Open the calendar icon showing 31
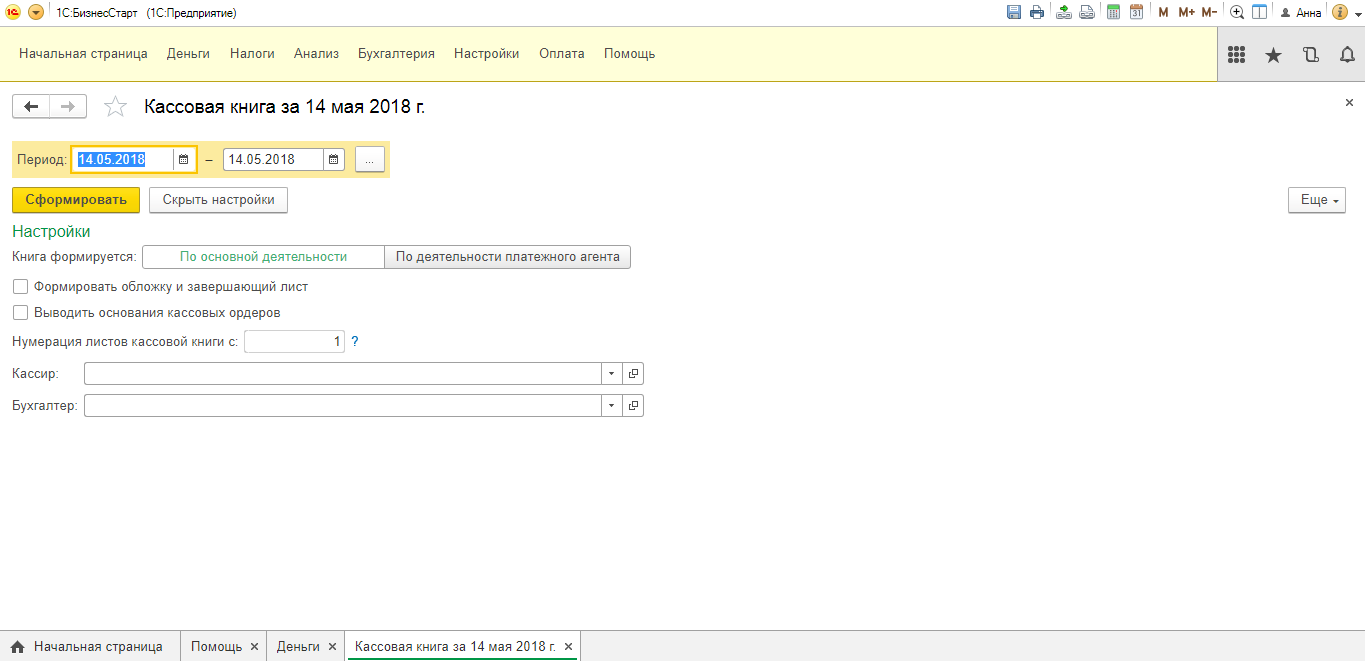 1136,12
